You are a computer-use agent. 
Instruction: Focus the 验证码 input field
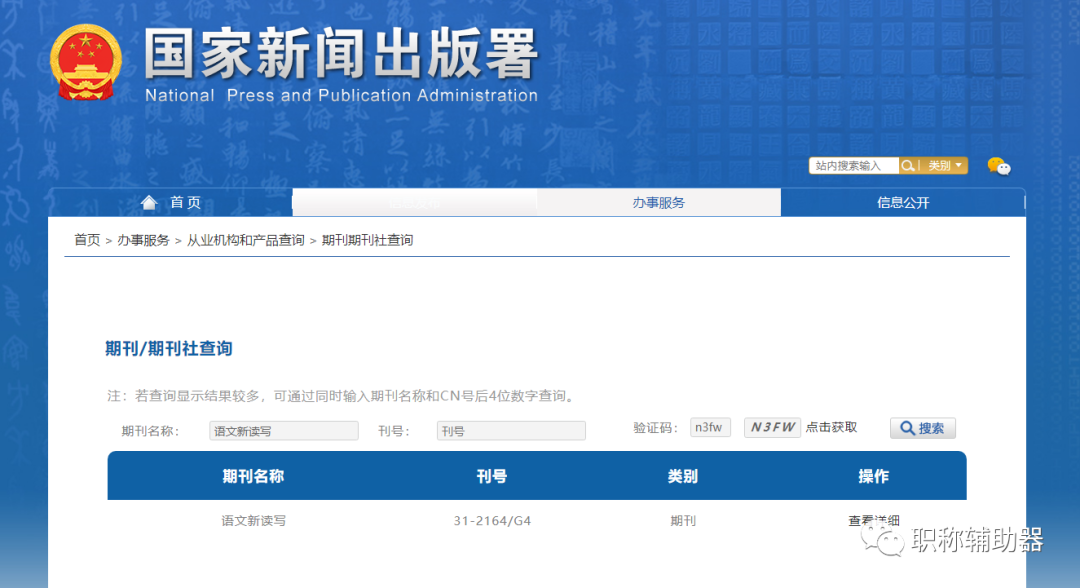click(710, 428)
